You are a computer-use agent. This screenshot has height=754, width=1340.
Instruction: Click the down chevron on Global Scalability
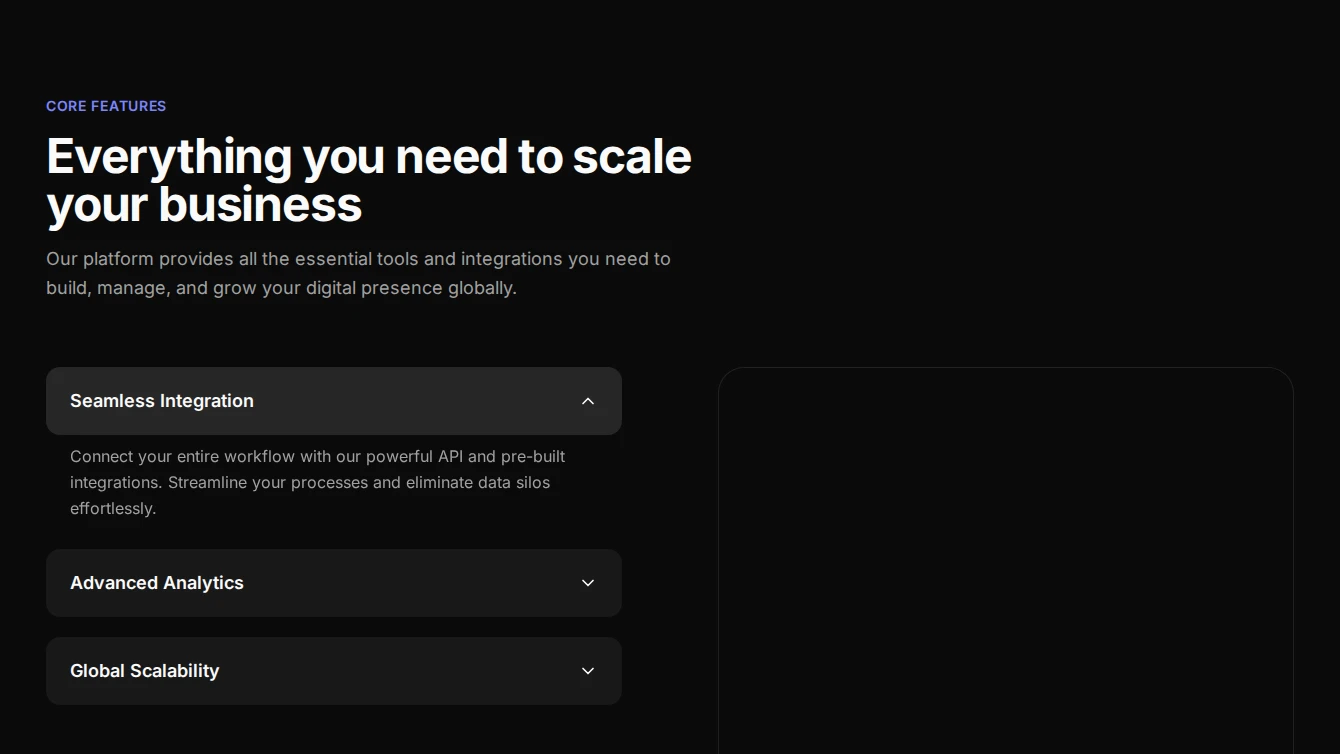pyautogui.click(x=588, y=671)
